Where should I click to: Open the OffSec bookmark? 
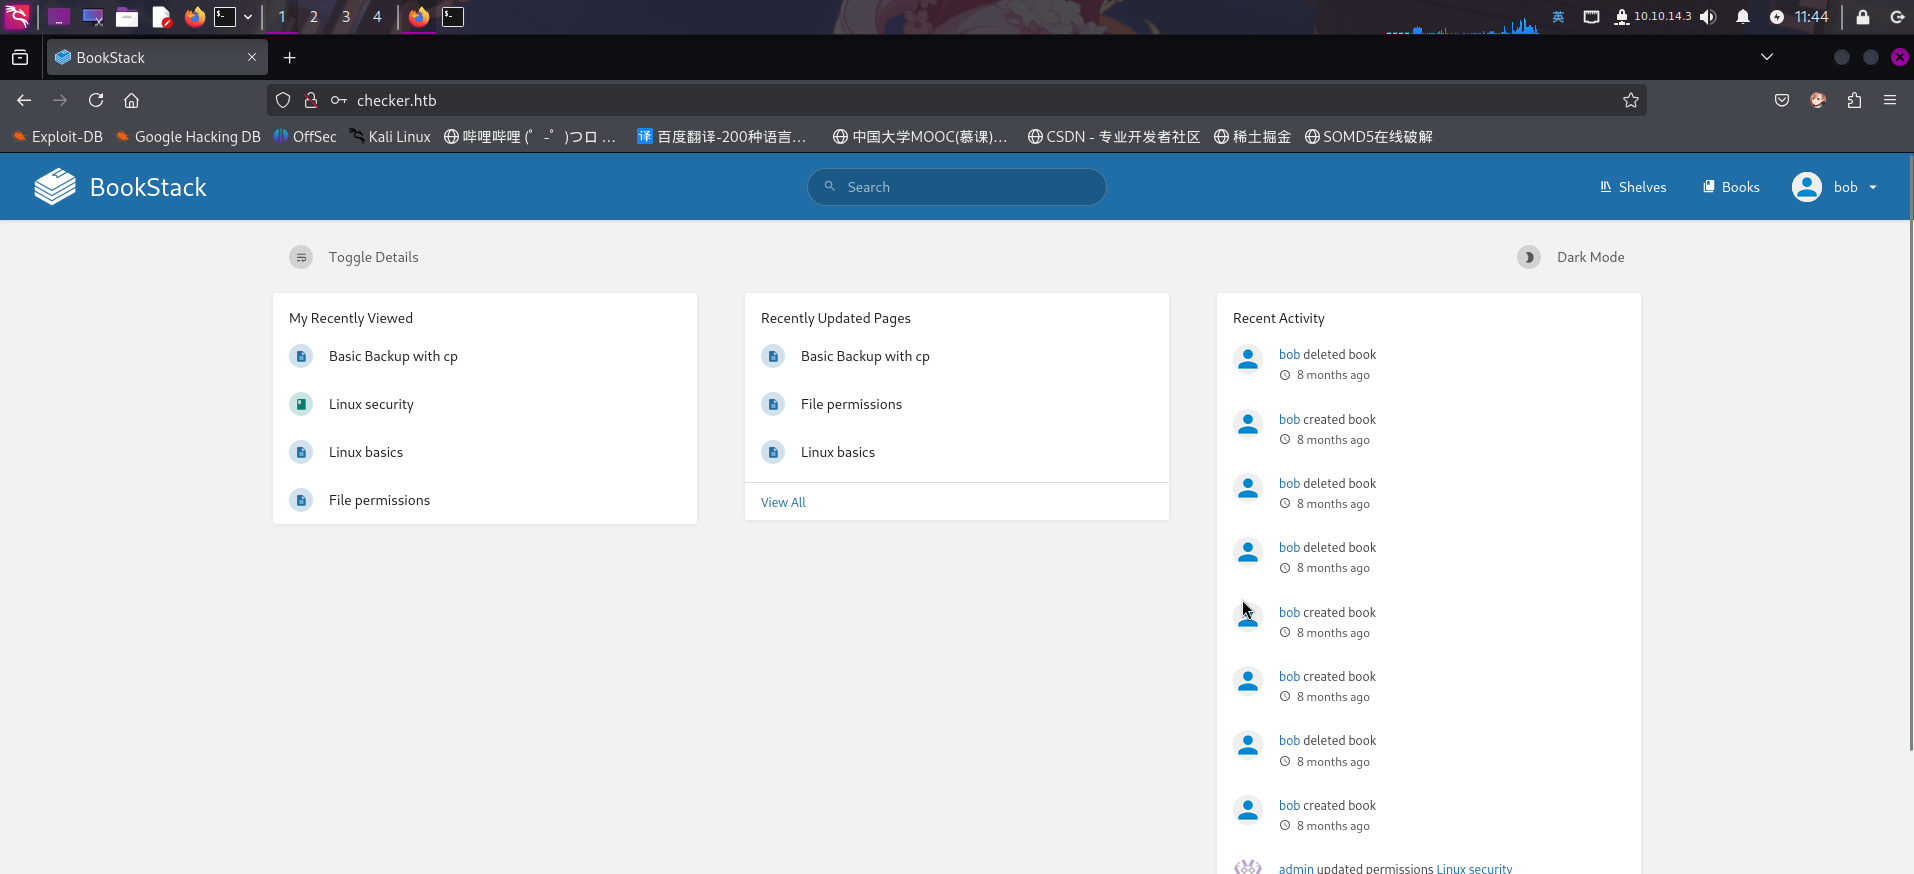(x=305, y=137)
